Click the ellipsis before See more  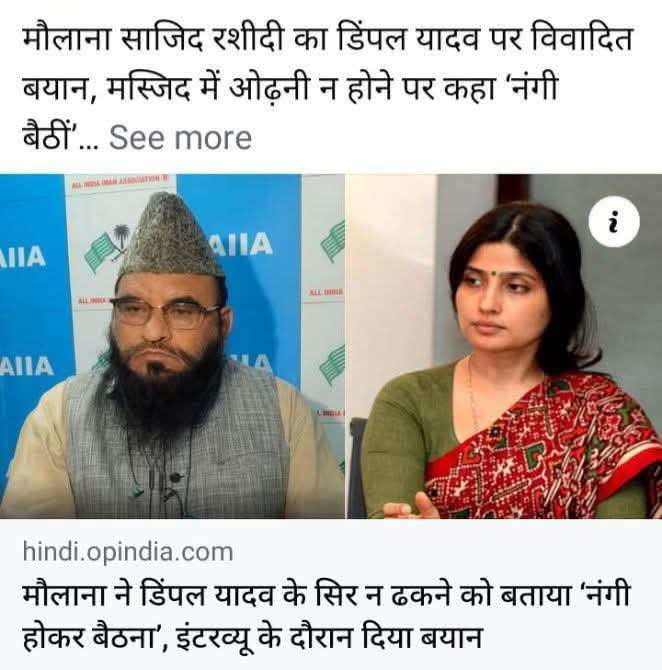click(x=88, y=145)
